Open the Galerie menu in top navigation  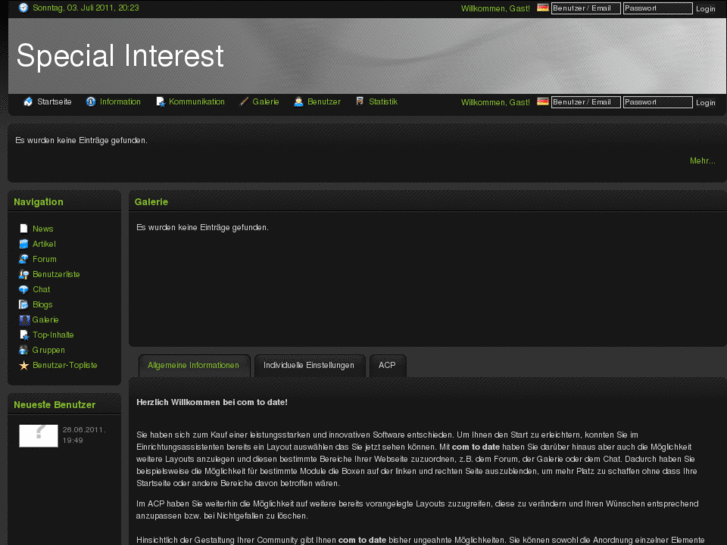tap(266, 102)
